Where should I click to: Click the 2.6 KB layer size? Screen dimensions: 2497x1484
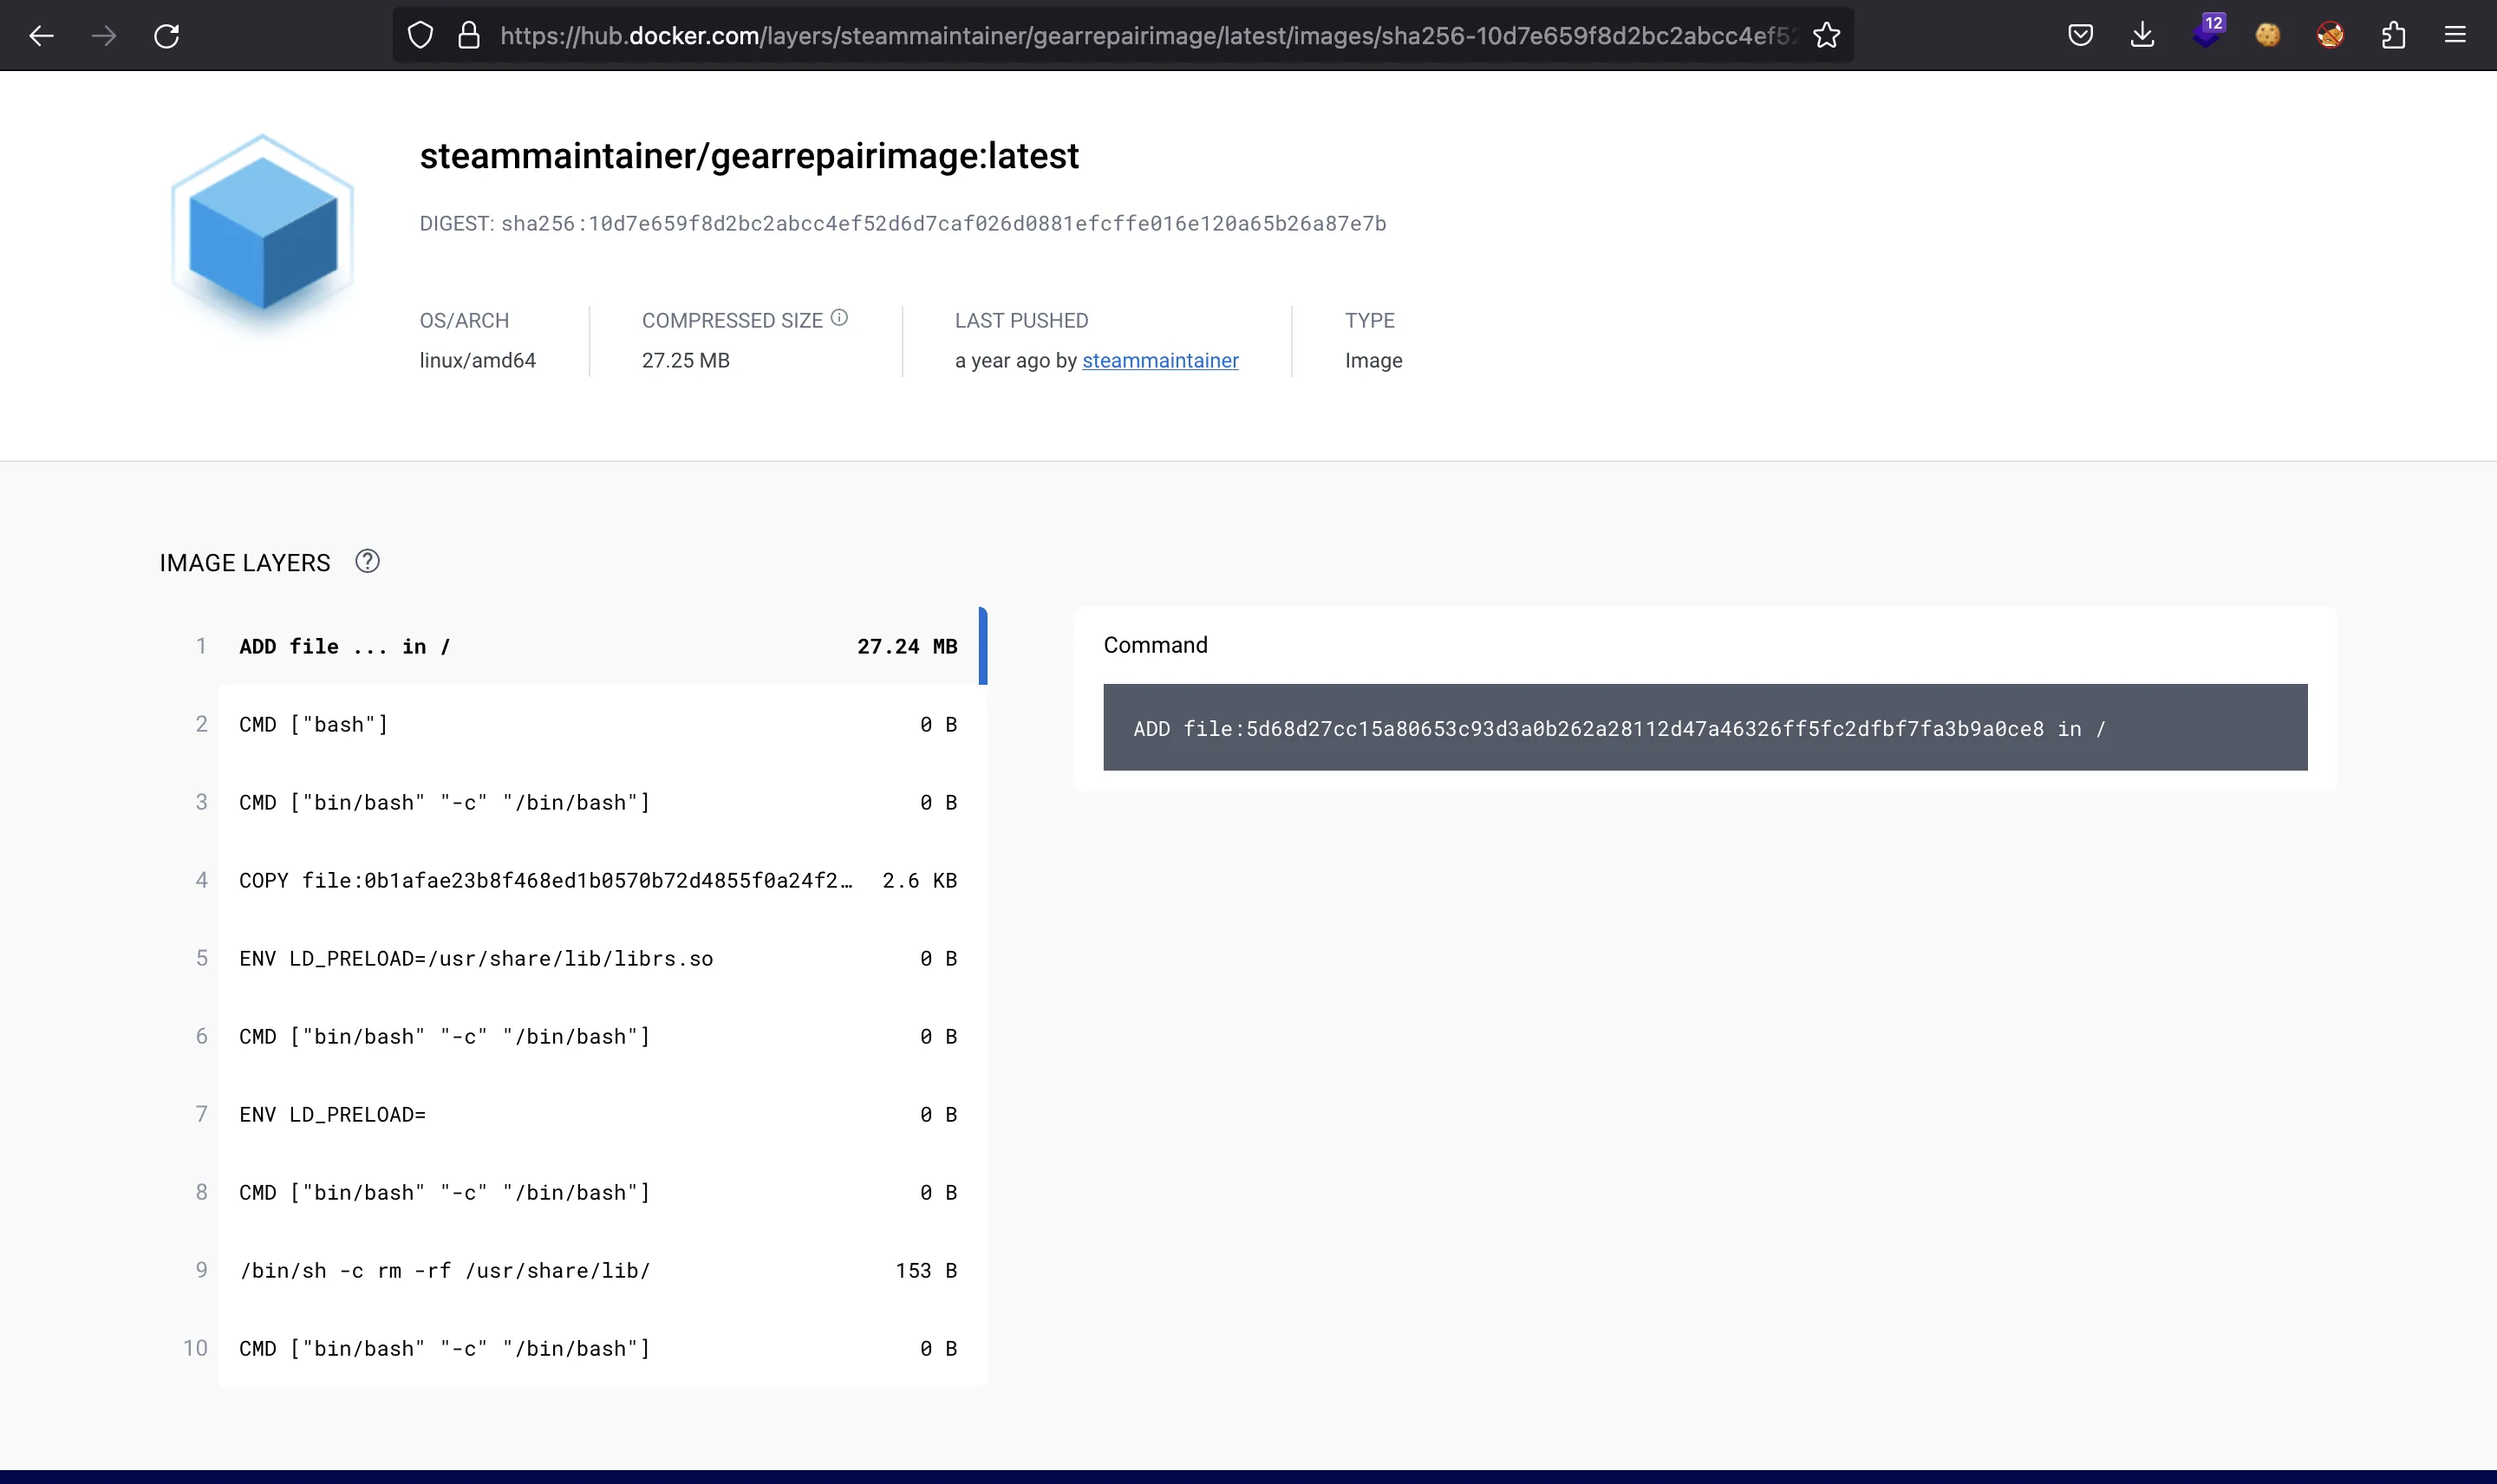919,880
